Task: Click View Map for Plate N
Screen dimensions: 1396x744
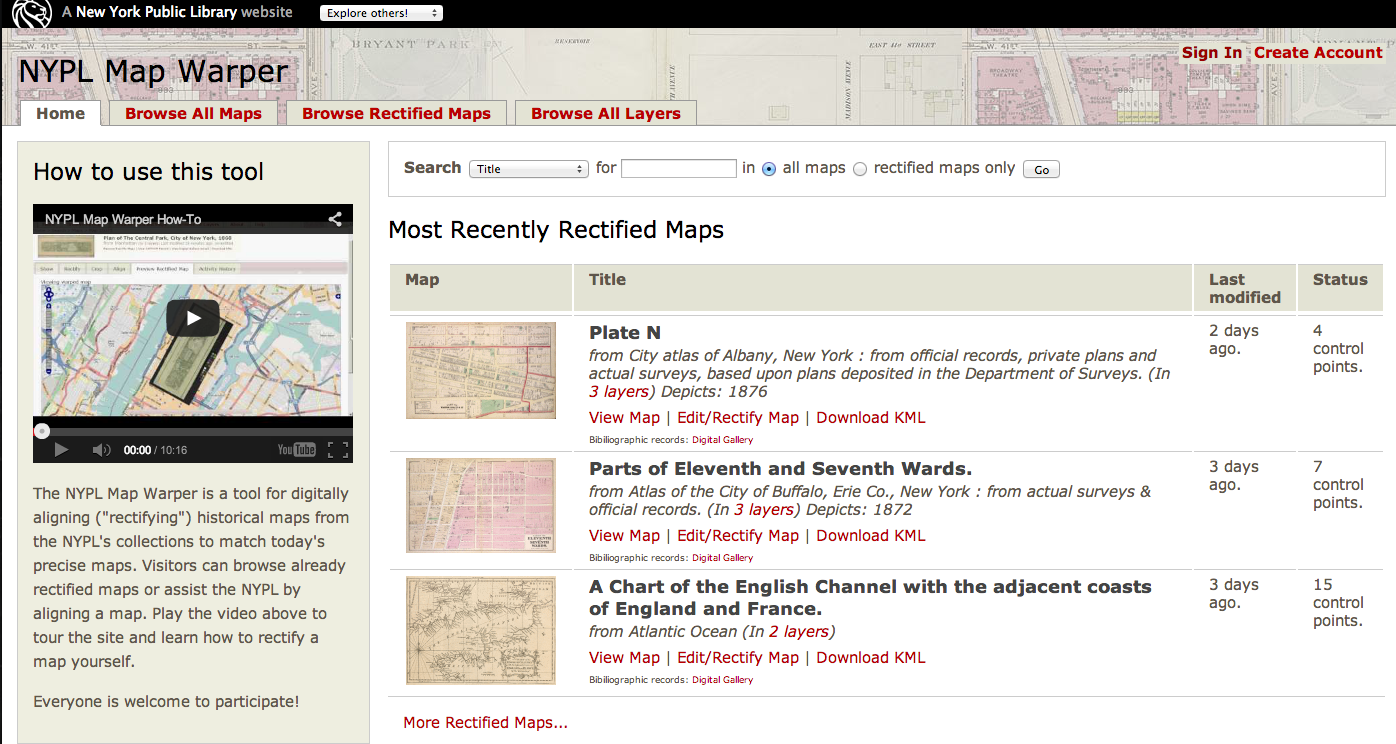Action: coord(624,417)
